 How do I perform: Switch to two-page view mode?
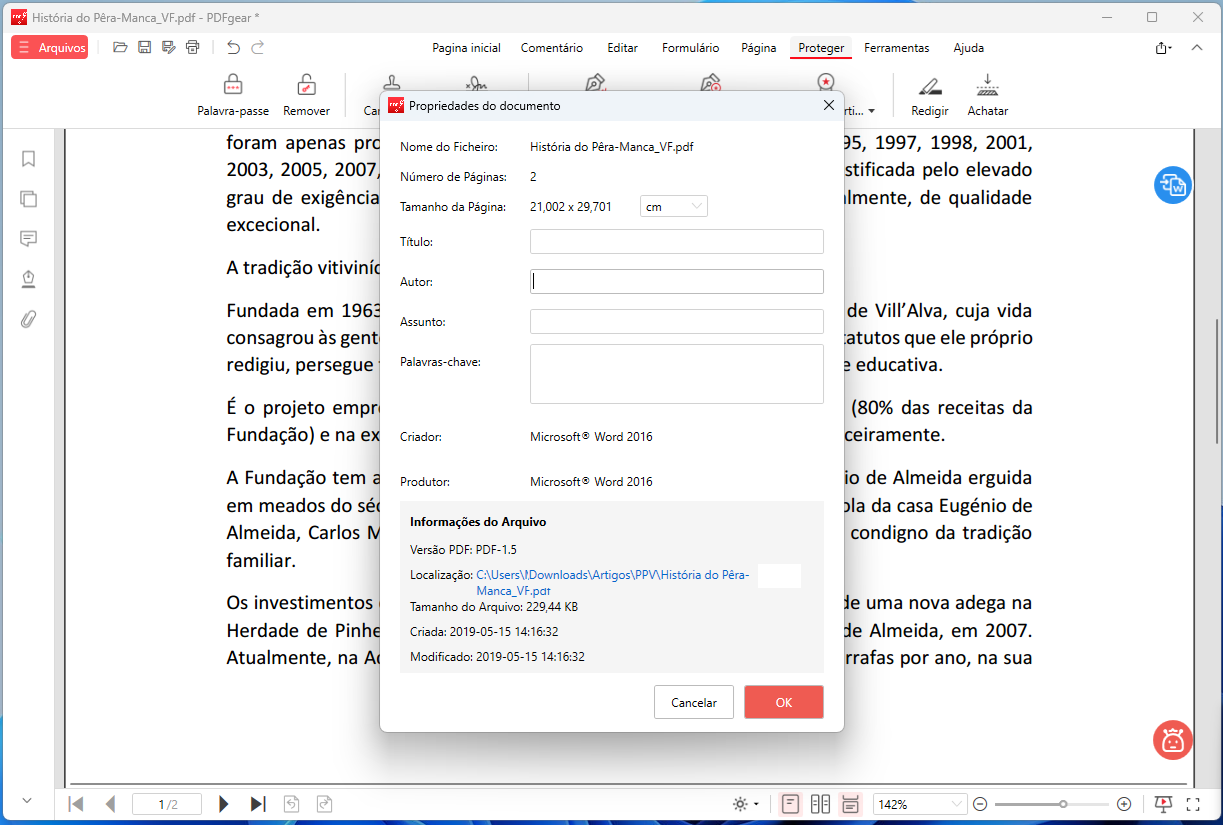[x=820, y=804]
